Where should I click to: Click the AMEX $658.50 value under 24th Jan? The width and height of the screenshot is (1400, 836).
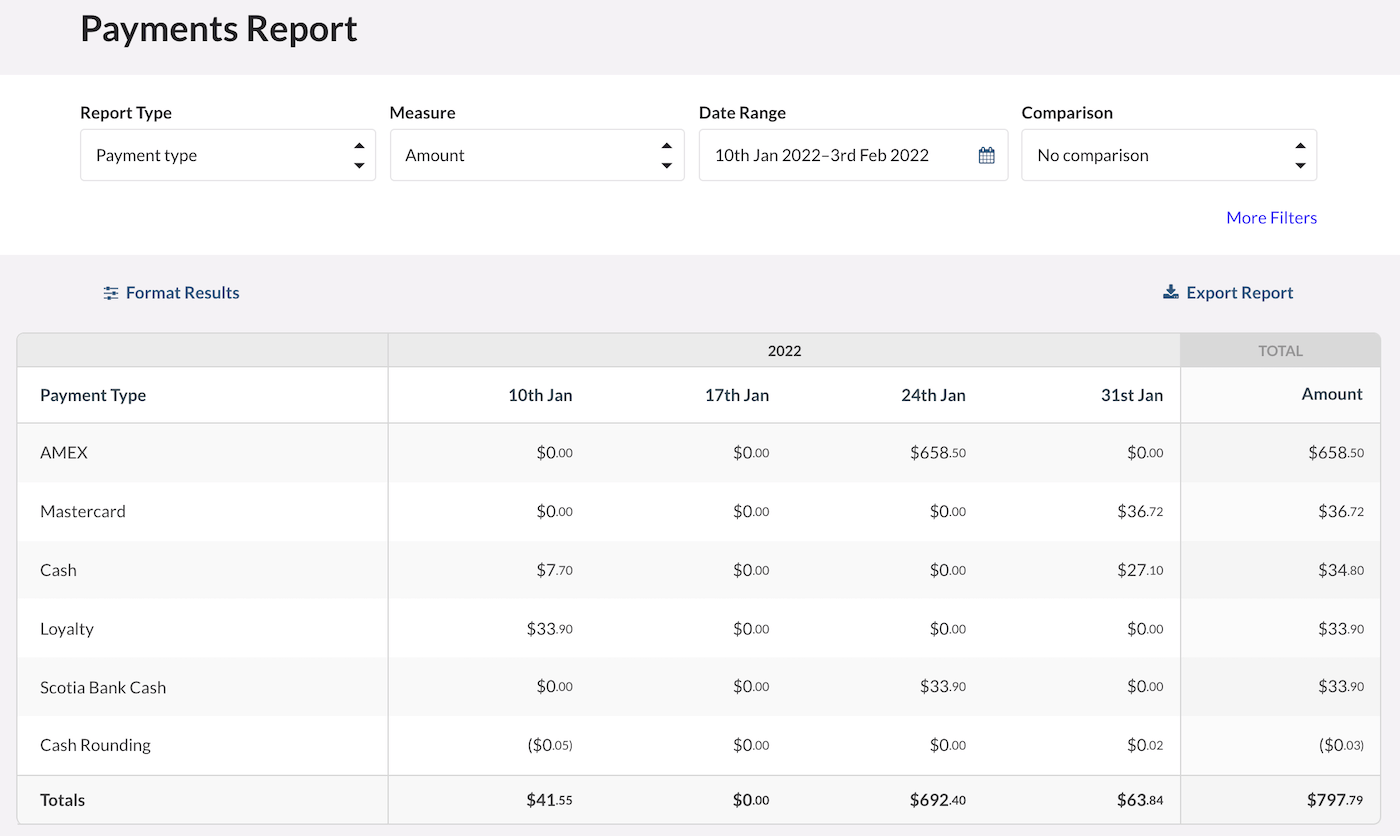click(x=937, y=453)
